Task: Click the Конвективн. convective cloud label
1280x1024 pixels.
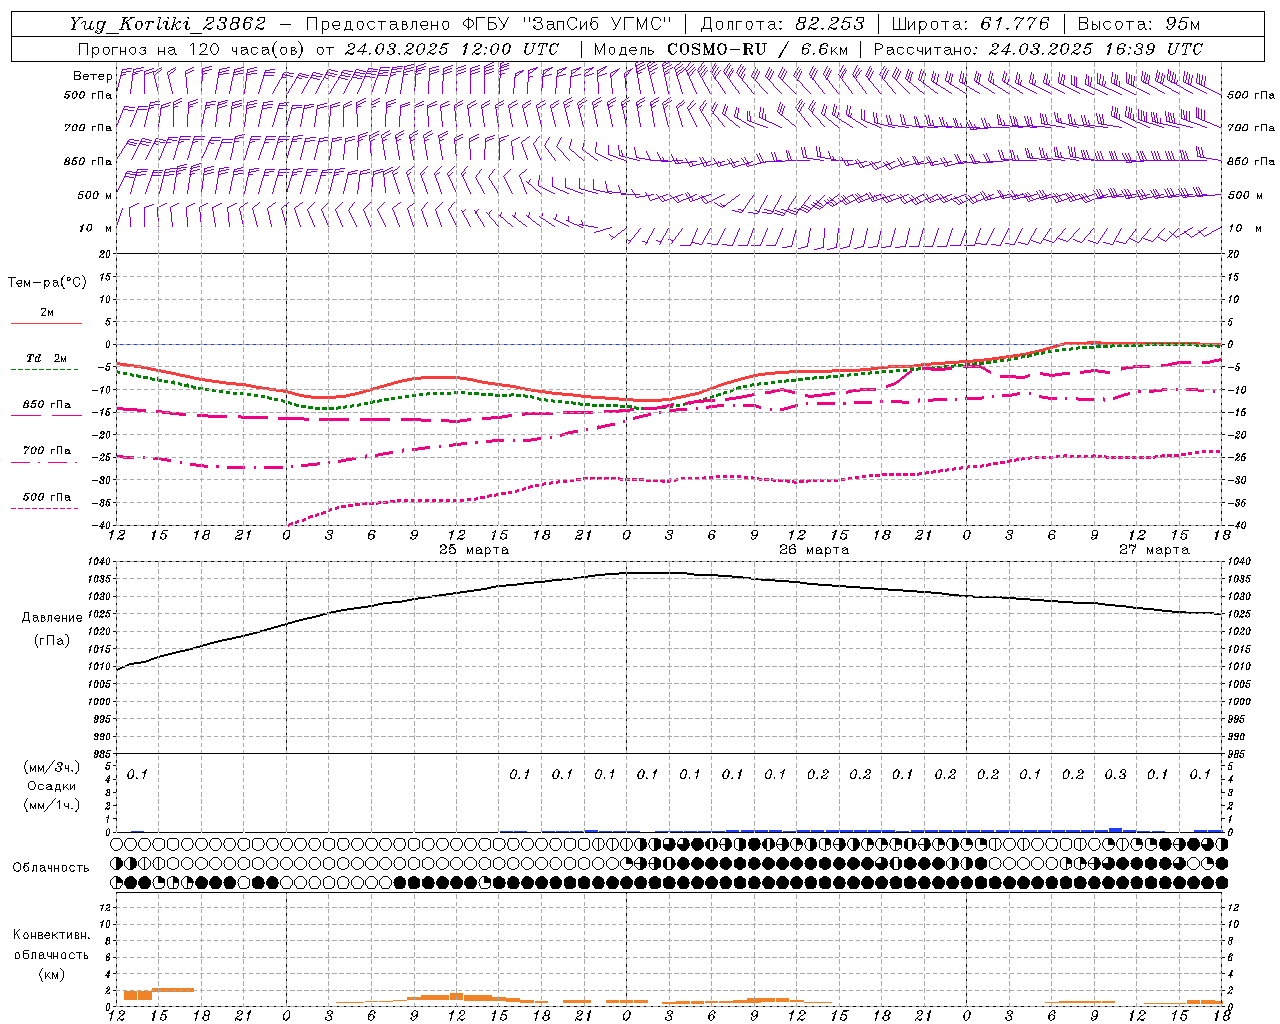Action: pyautogui.click(x=51, y=935)
